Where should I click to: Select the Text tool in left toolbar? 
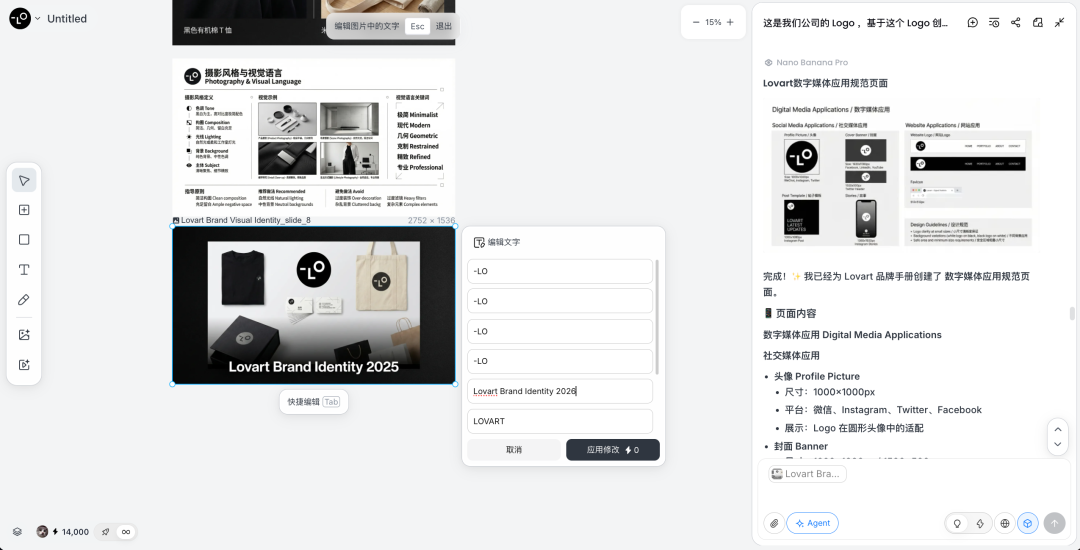pyautogui.click(x=24, y=270)
